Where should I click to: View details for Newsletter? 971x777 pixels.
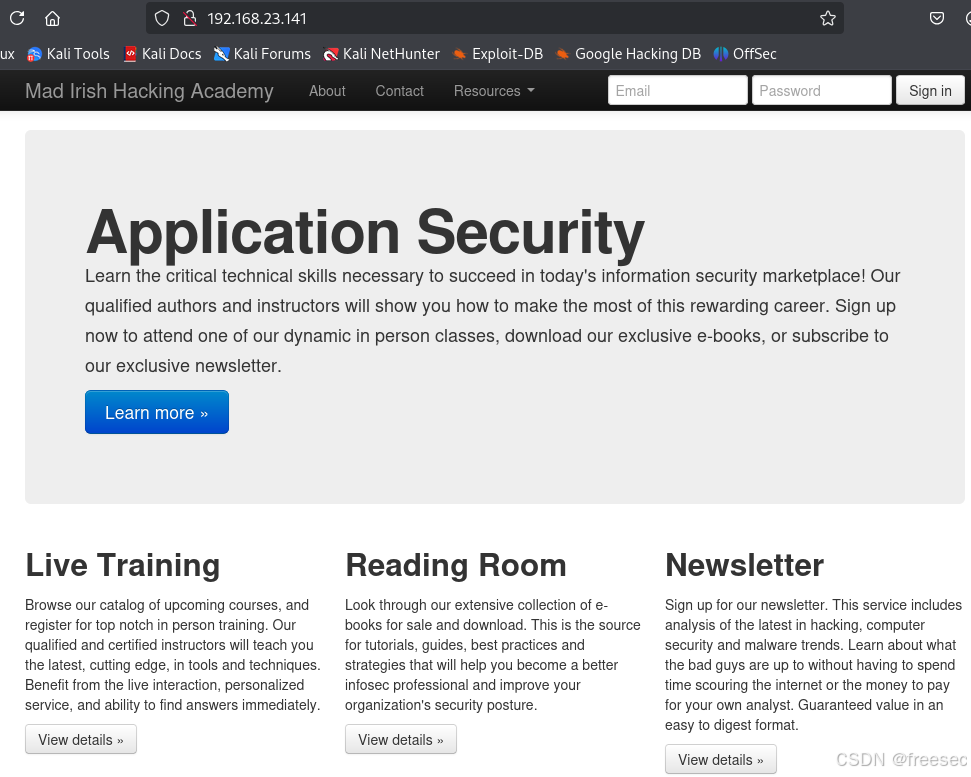[721, 759]
